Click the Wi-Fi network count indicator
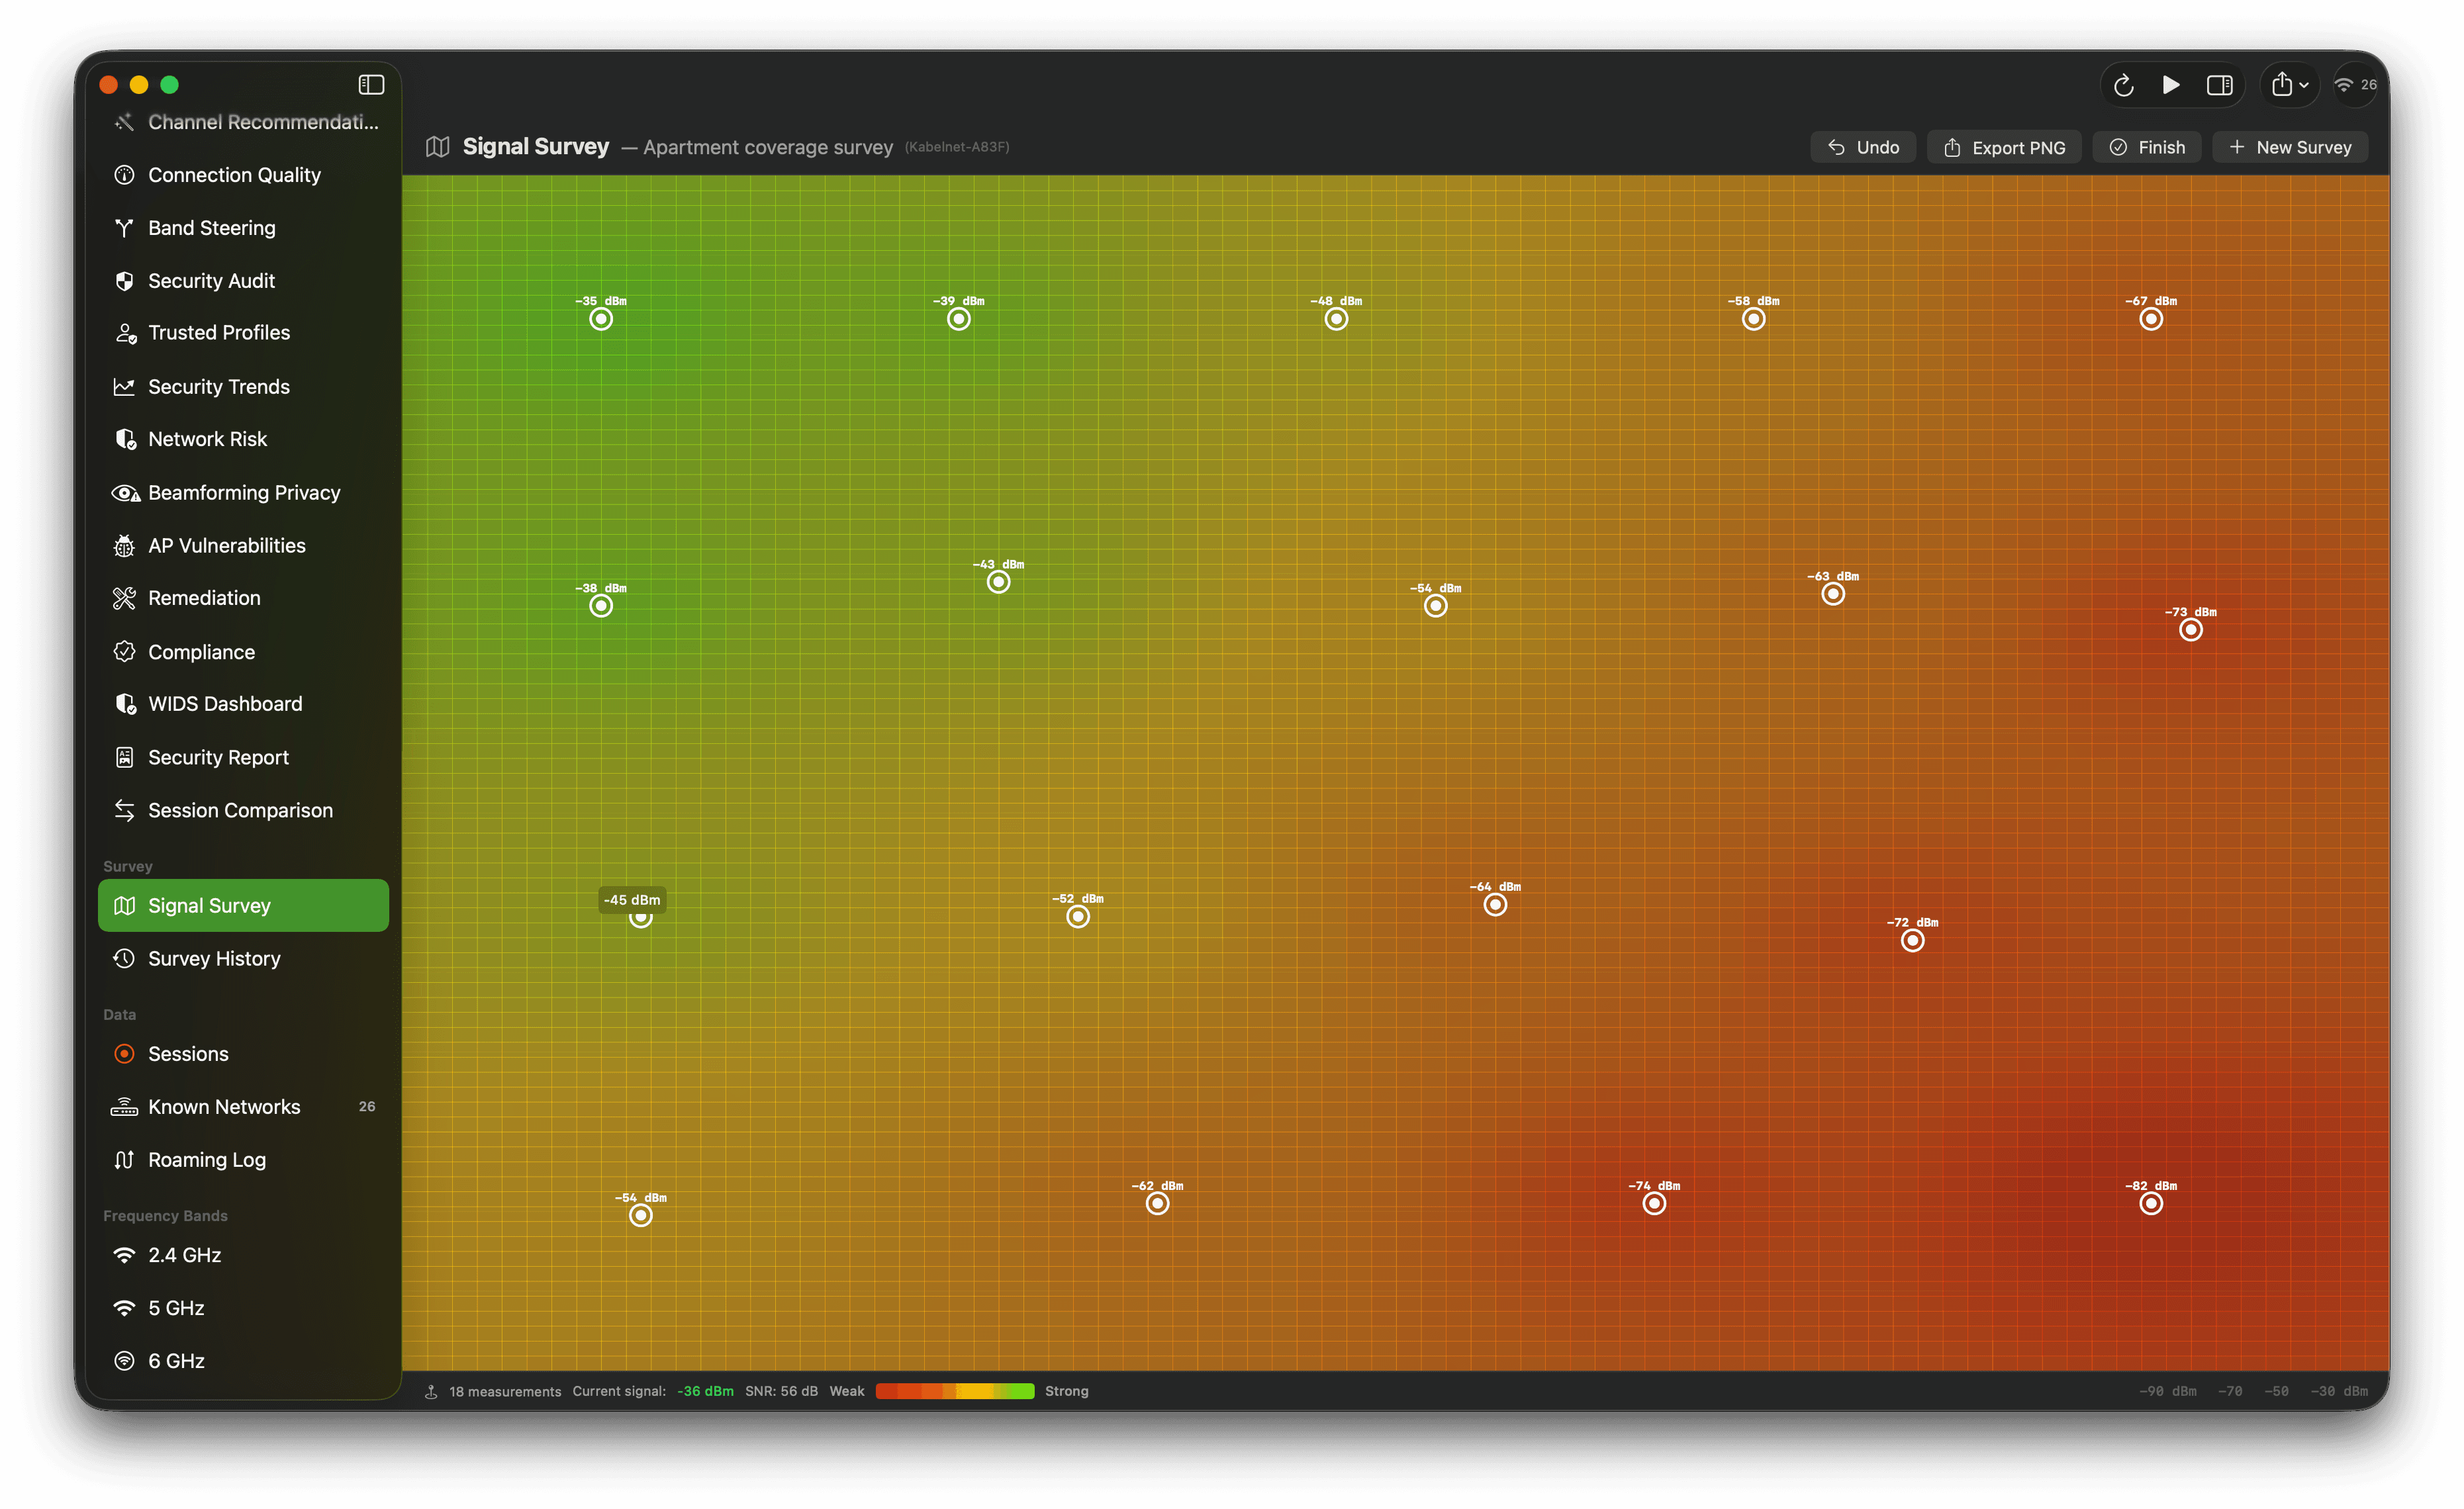The height and width of the screenshot is (1509, 2464). (x=2355, y=86)
